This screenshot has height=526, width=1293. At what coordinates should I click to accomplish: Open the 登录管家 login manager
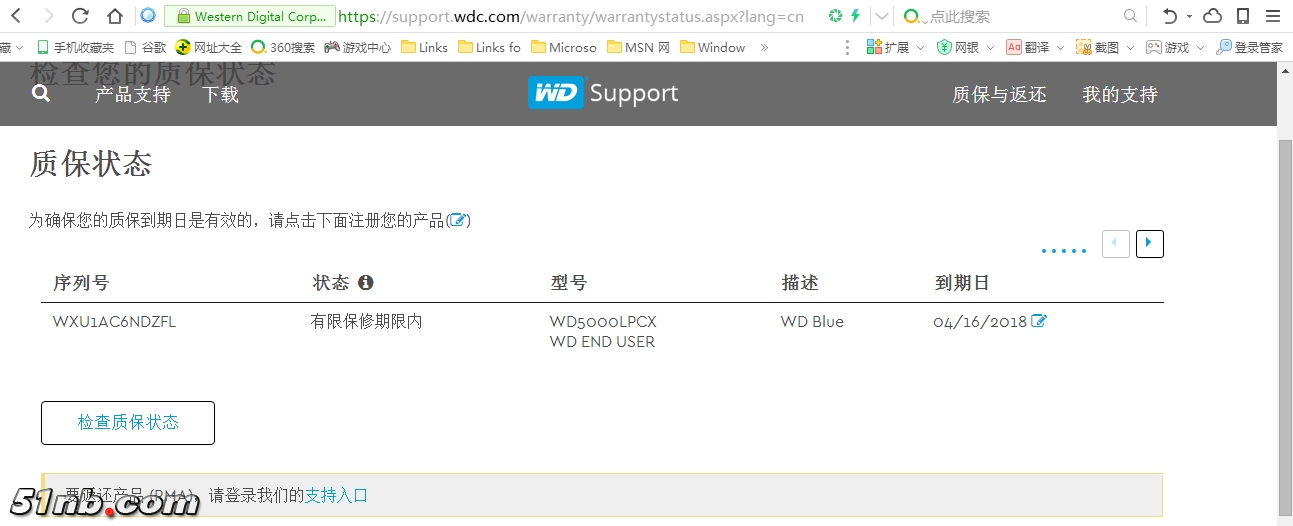[x=1249, y=47]
